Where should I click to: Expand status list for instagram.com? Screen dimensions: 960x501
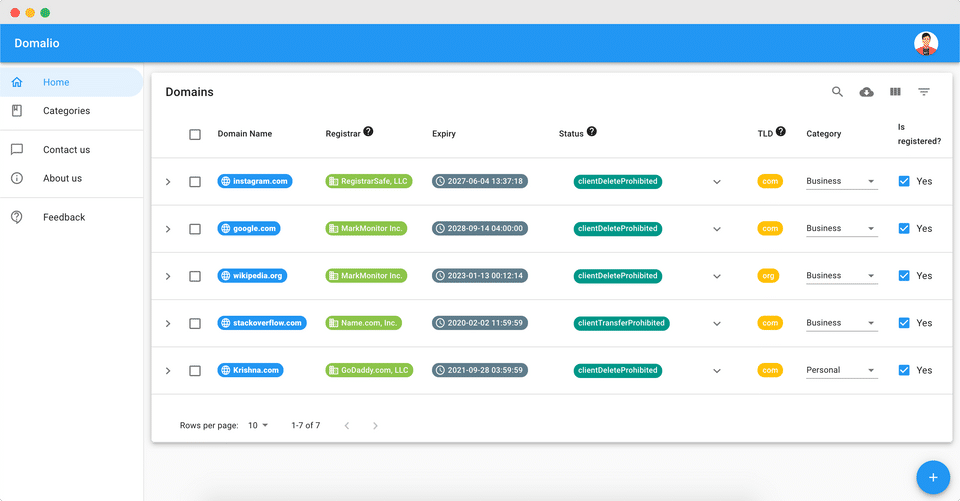pyautogui.click(x=717, y=182)
